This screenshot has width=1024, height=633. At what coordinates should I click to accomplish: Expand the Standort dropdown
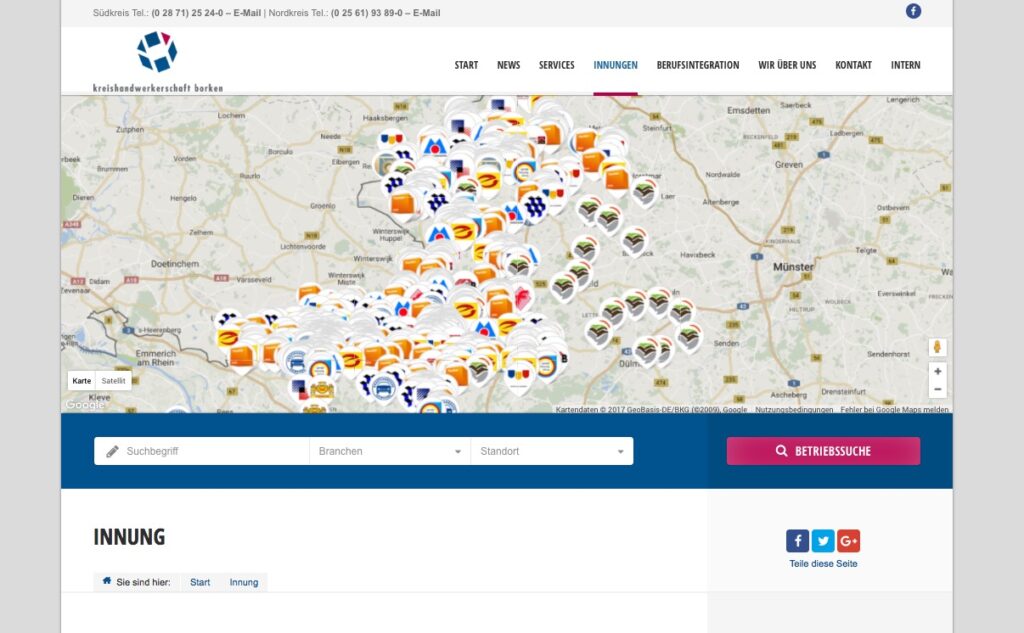[551, 451]
